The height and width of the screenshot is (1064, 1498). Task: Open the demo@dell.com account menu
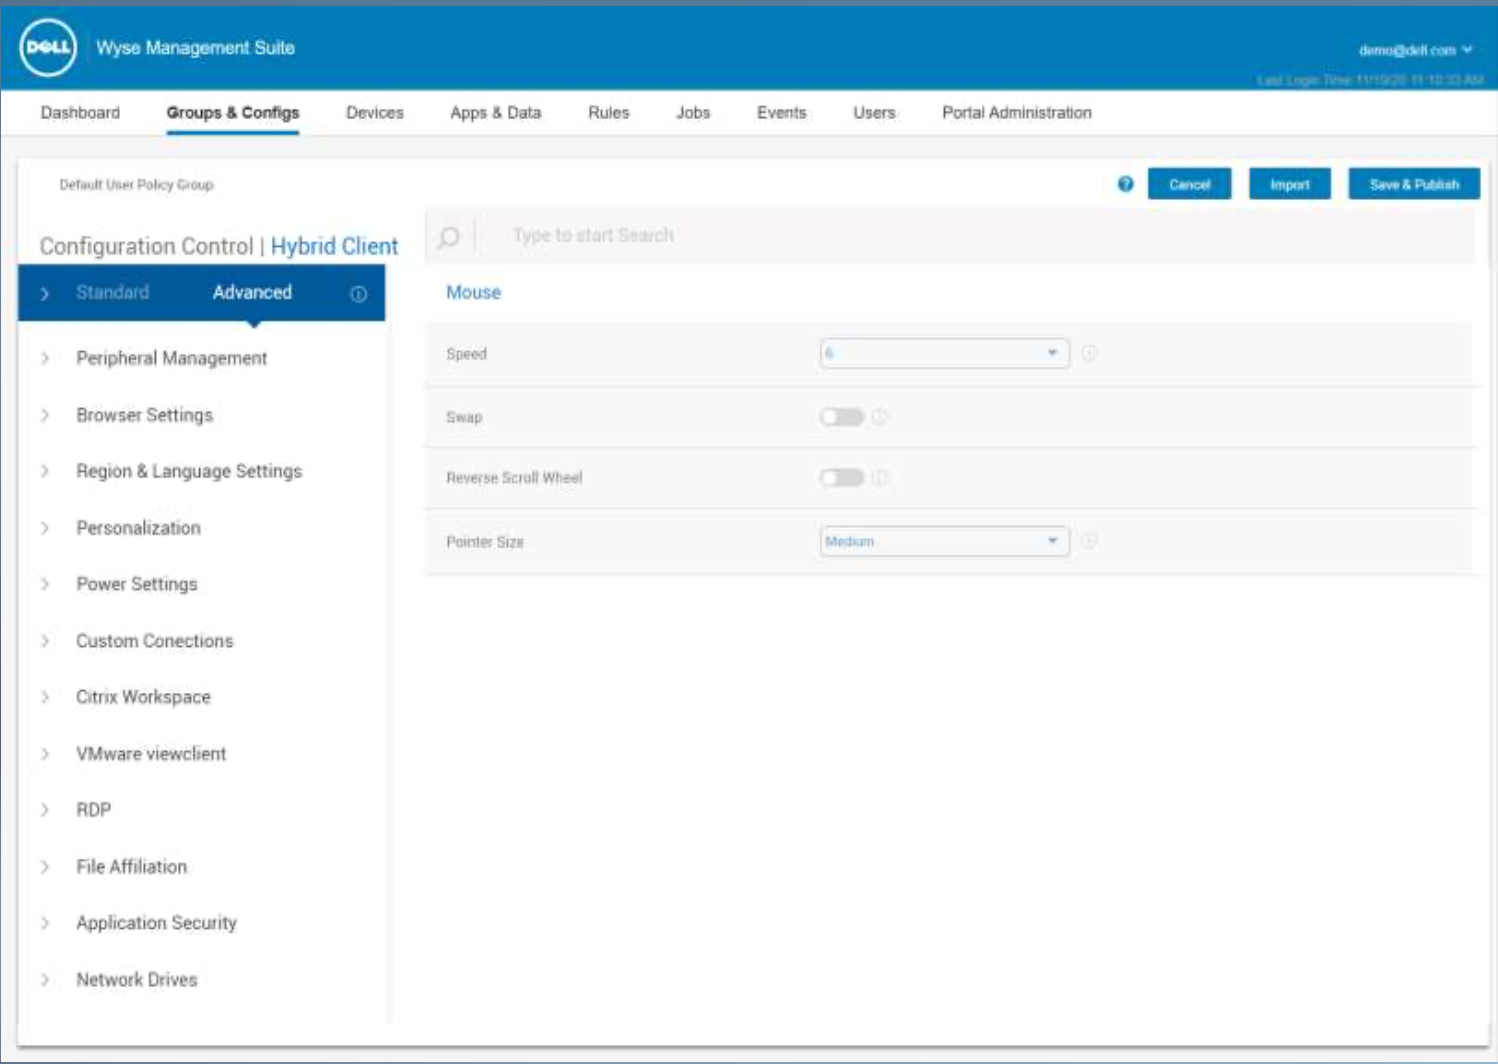coord(1415,50)
